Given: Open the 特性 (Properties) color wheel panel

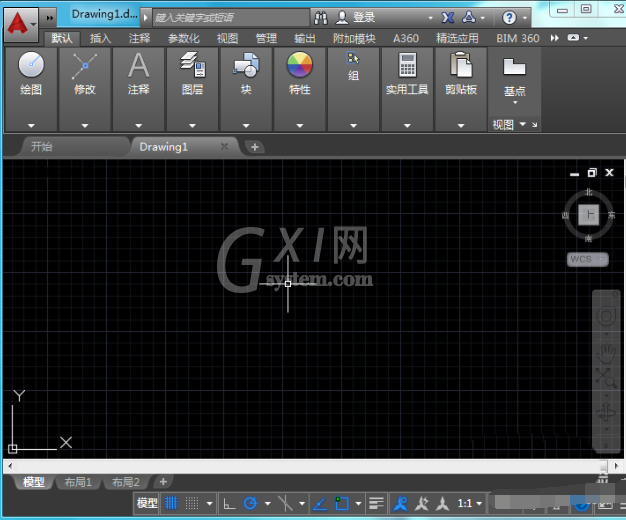Looking at the screenshot, I should pos(299,74).
